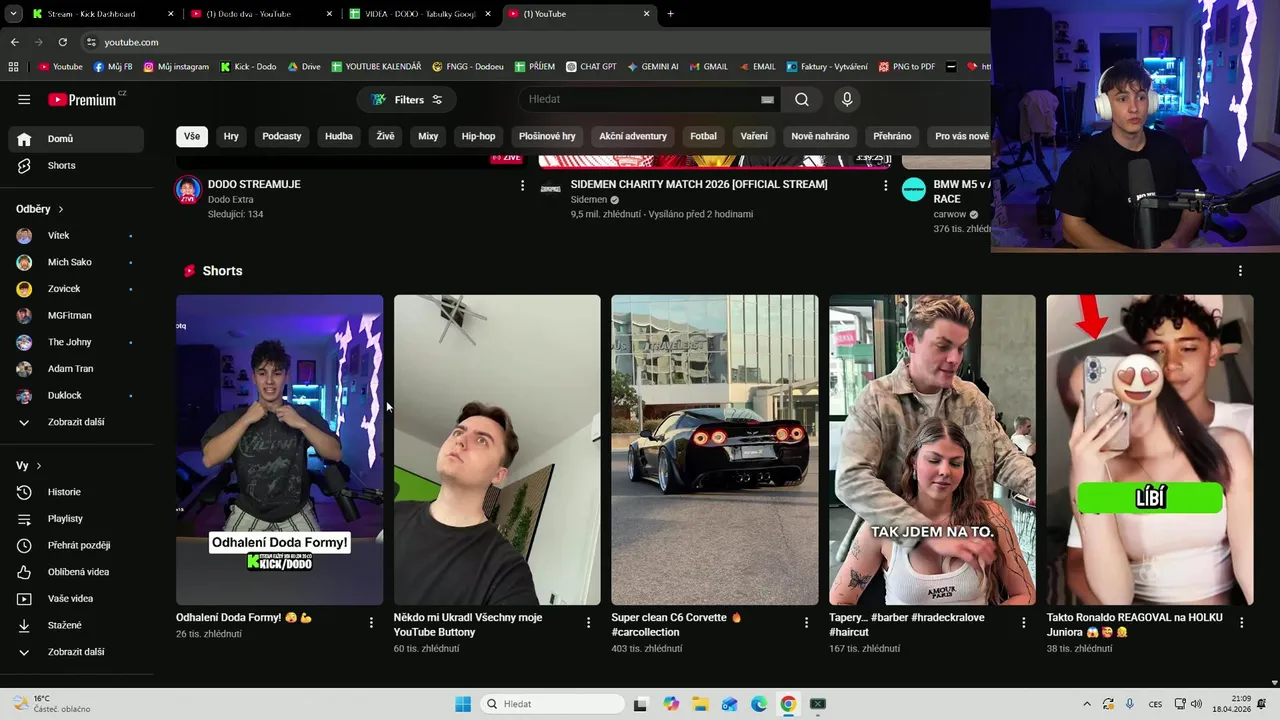The height and width of the screenshot is (720, 1280).
Task: Select the Živě filter chip
Action: (x=385, y=136)
